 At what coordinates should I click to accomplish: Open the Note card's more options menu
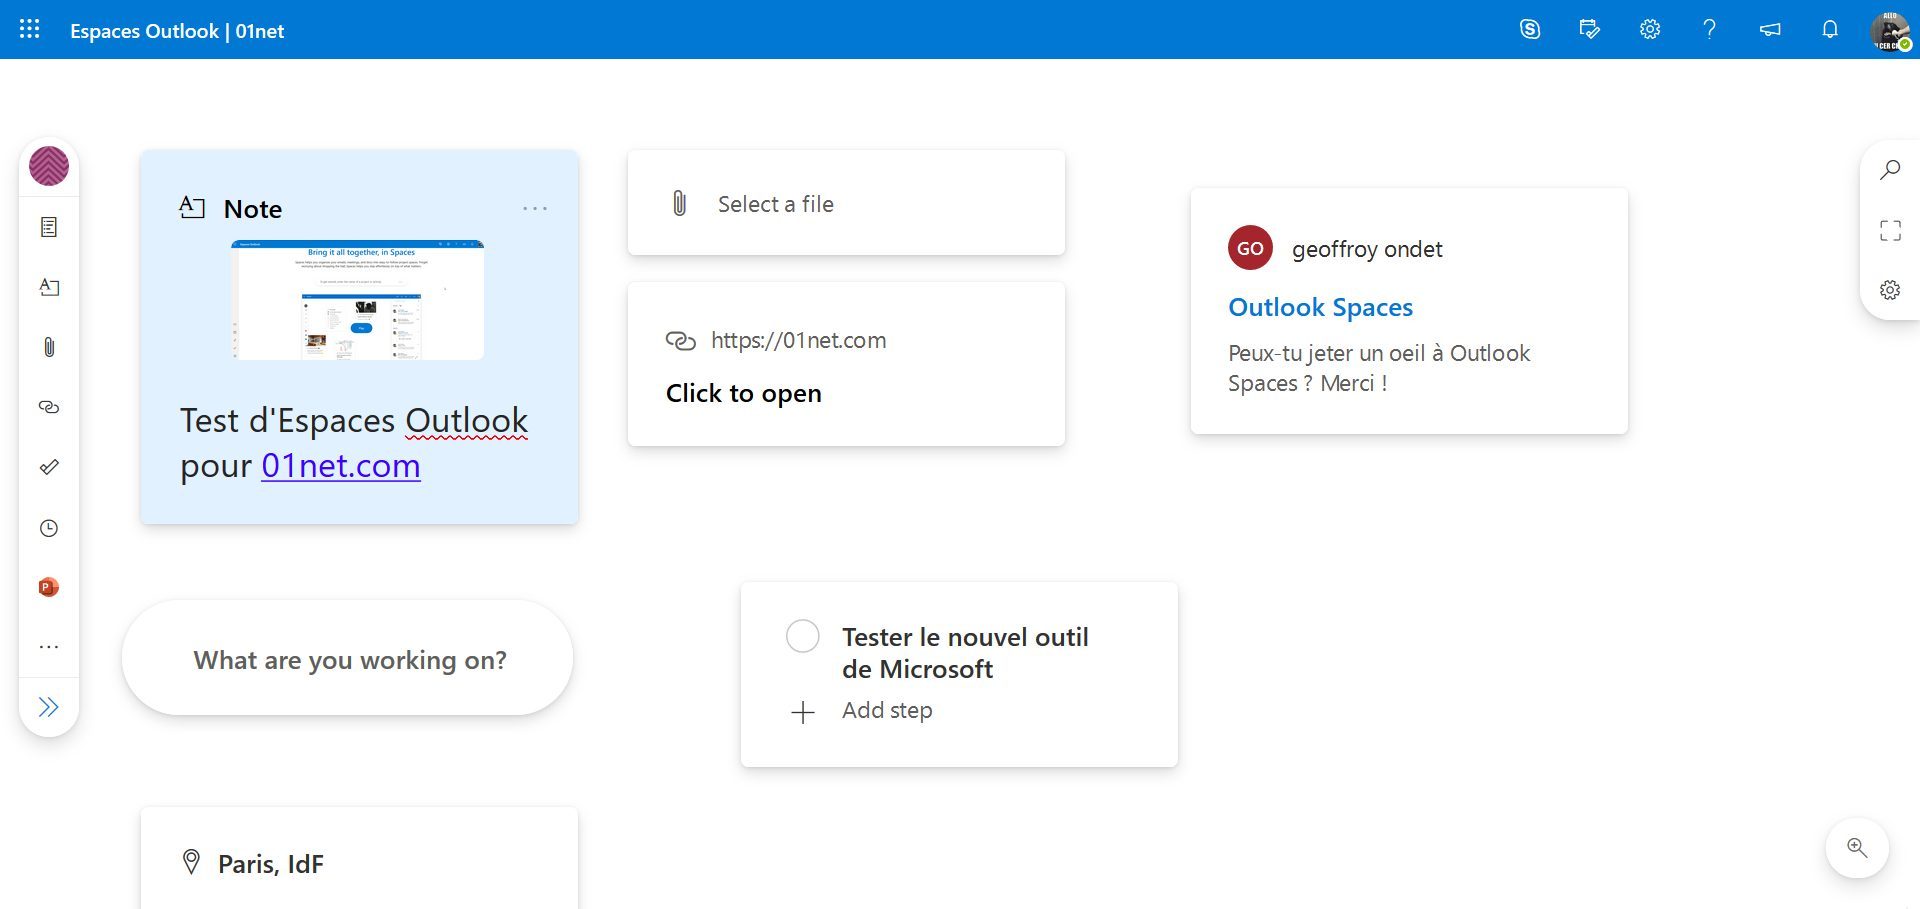[x=535, y=208]
